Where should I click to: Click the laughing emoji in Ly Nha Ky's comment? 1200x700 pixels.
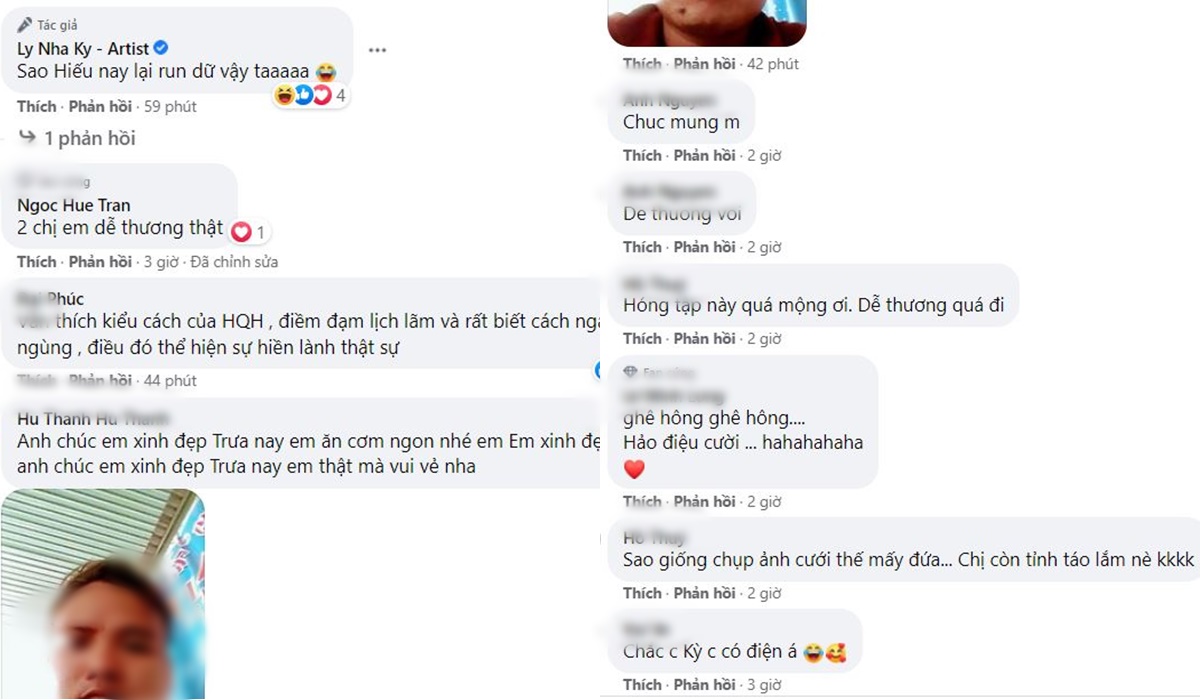coord(324,72)
